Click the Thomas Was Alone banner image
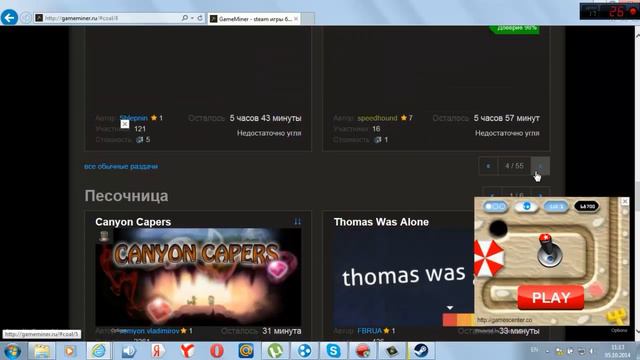 (403, 277)
